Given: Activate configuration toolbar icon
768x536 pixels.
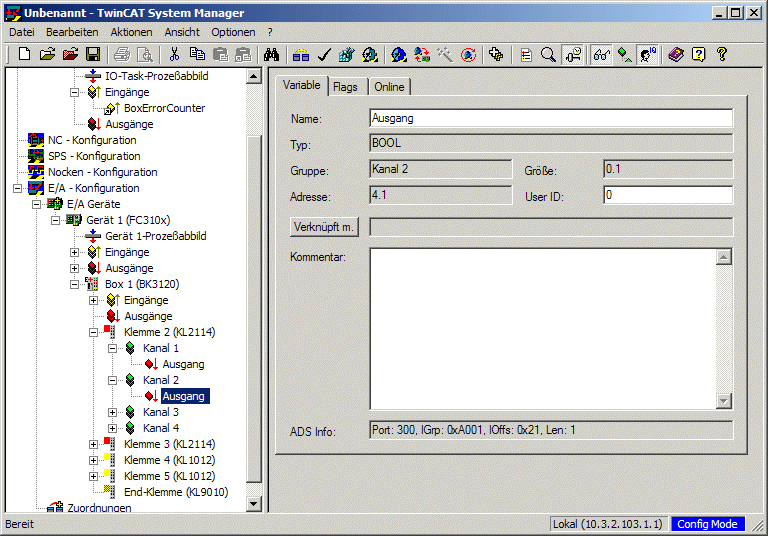Looking at the screenshot, I should [x=347, y=54].
